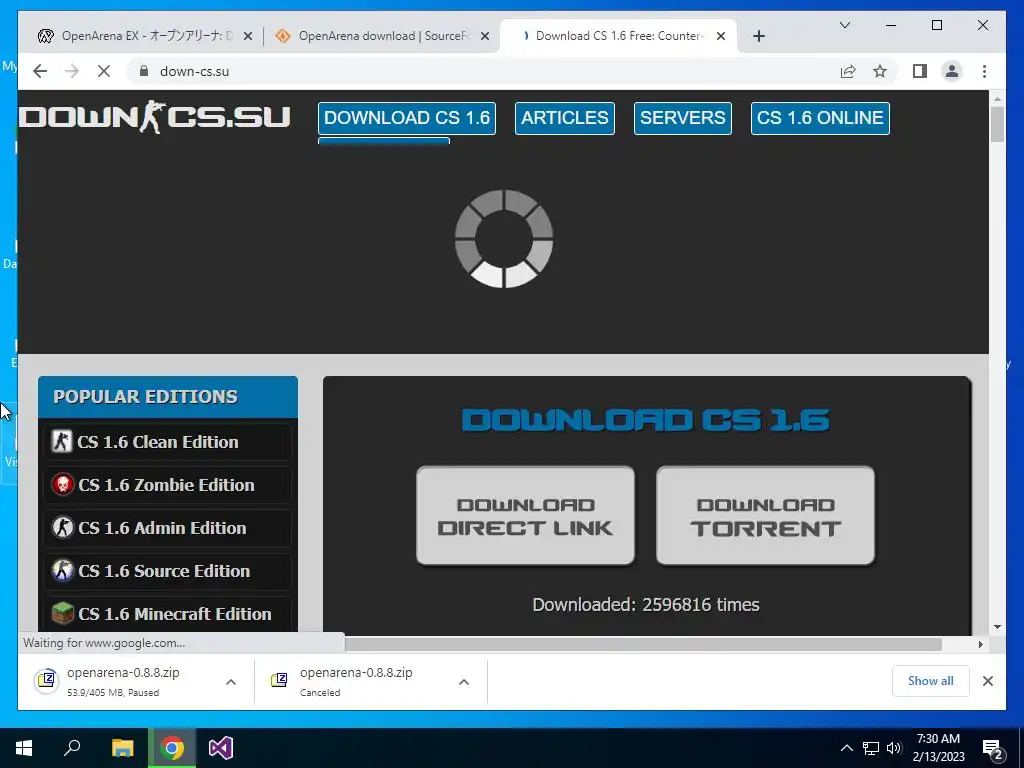The height and width of the screenshot is (768, 1024).
Task: Open the tab search dropdown chevron
Action: [x=844, y=25]
